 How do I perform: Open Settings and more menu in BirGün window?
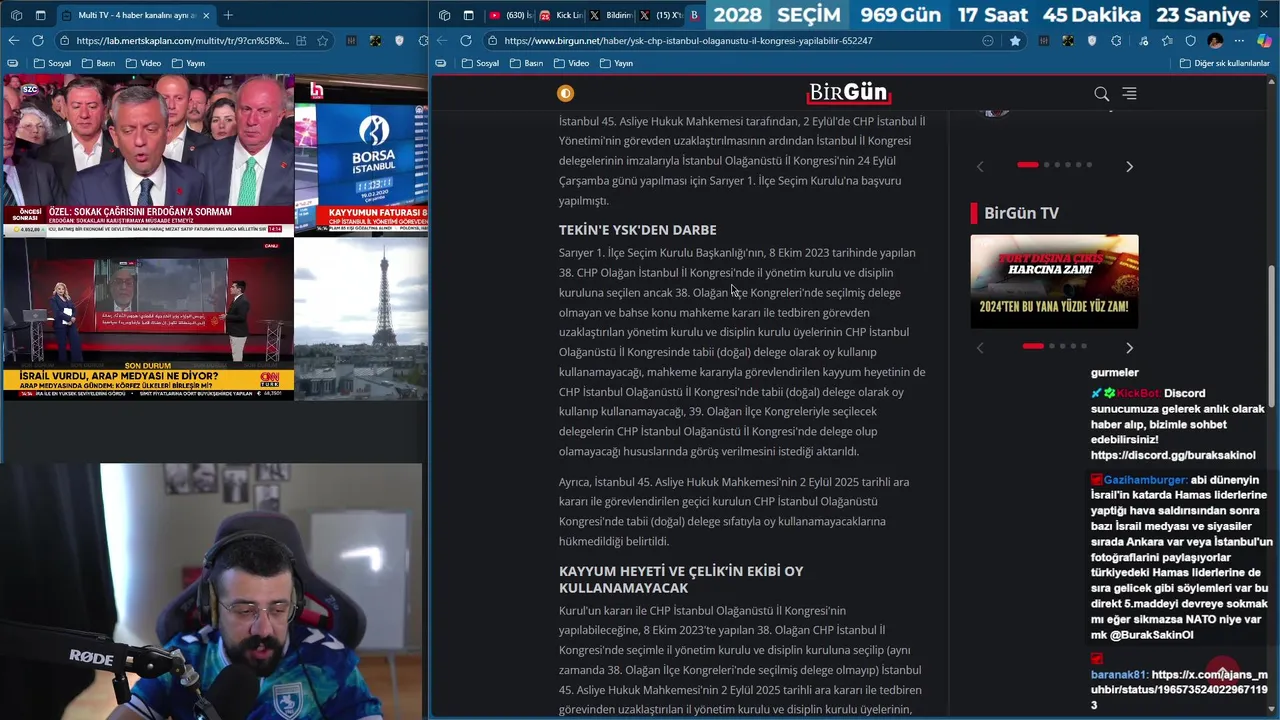coord(1241,41)
